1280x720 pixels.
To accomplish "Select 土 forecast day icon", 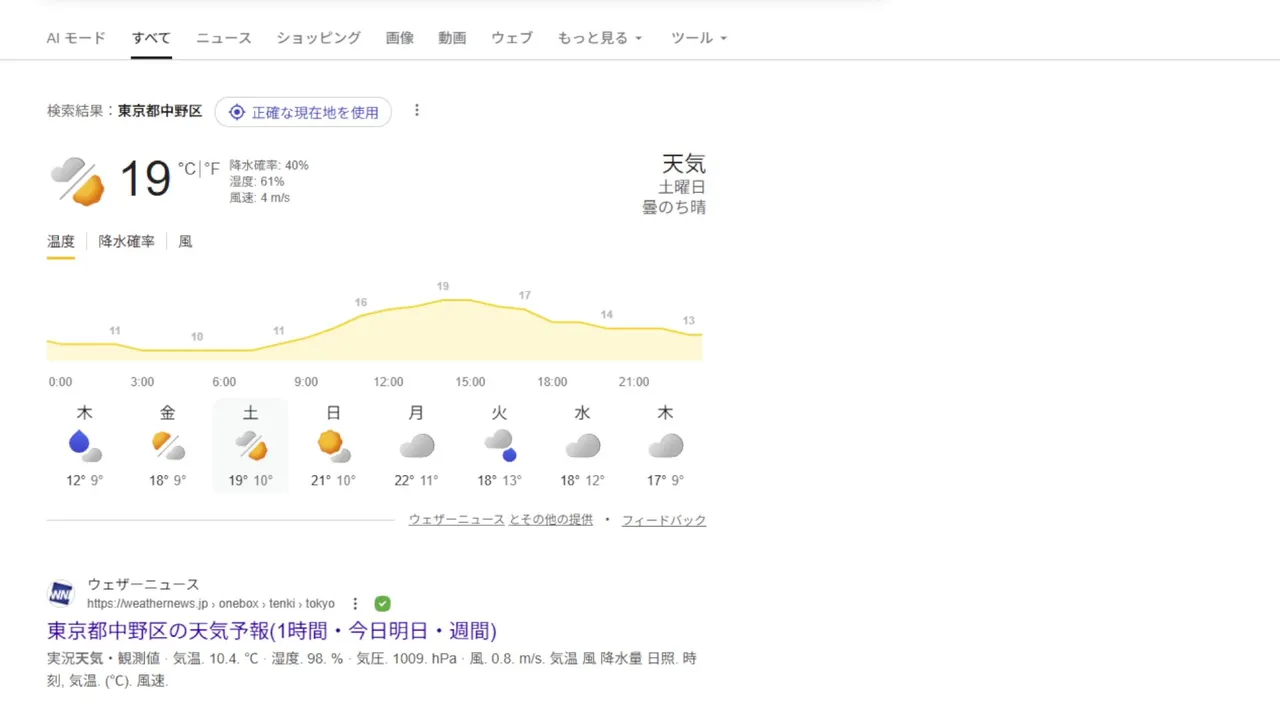I will [x=251, y=445].
